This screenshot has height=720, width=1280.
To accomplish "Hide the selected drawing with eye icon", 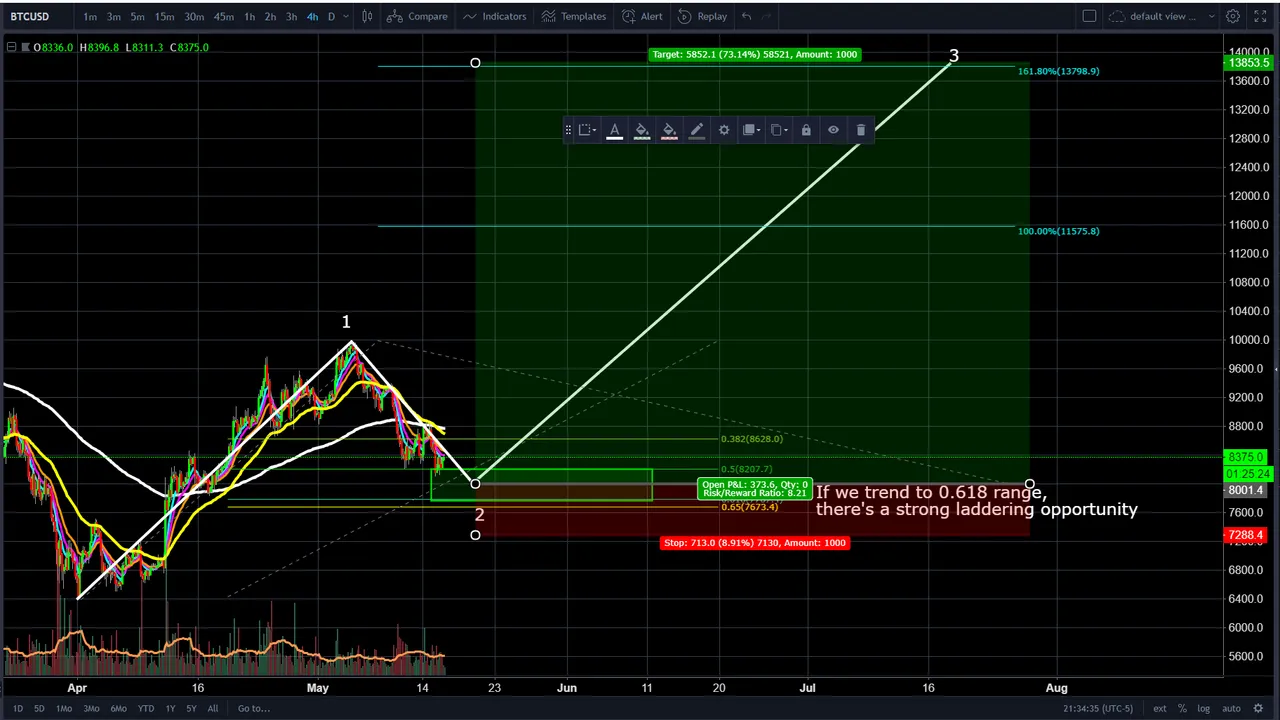I will tap(833, 130).
